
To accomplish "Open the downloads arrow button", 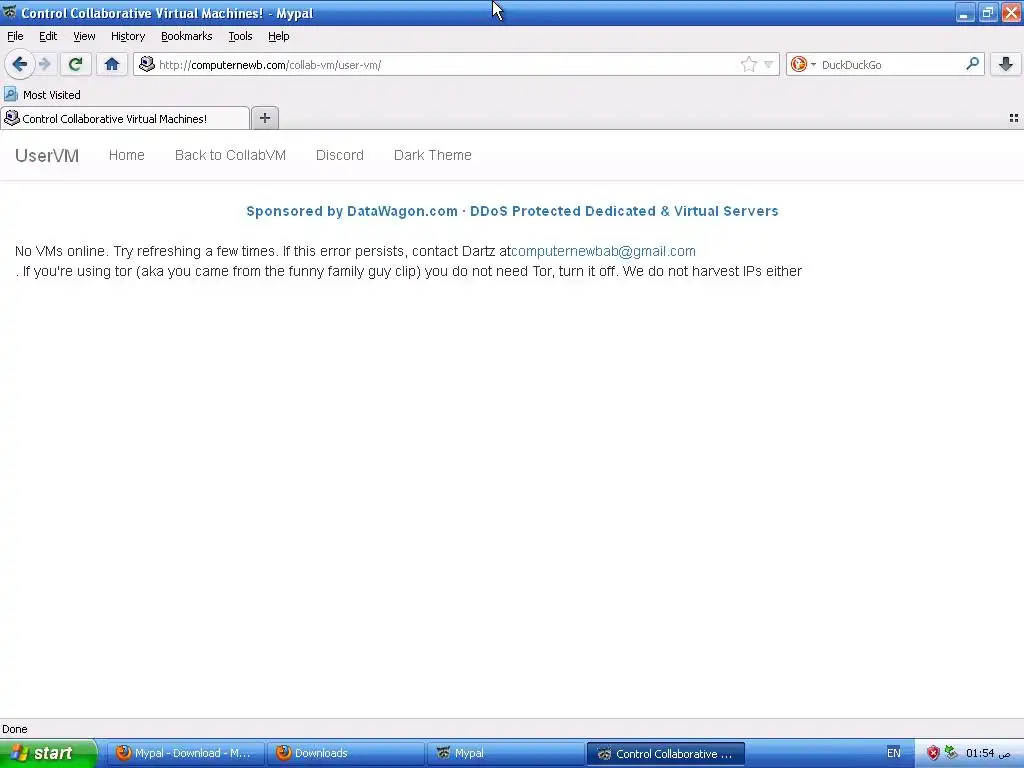I will (x=1006, y=64).
